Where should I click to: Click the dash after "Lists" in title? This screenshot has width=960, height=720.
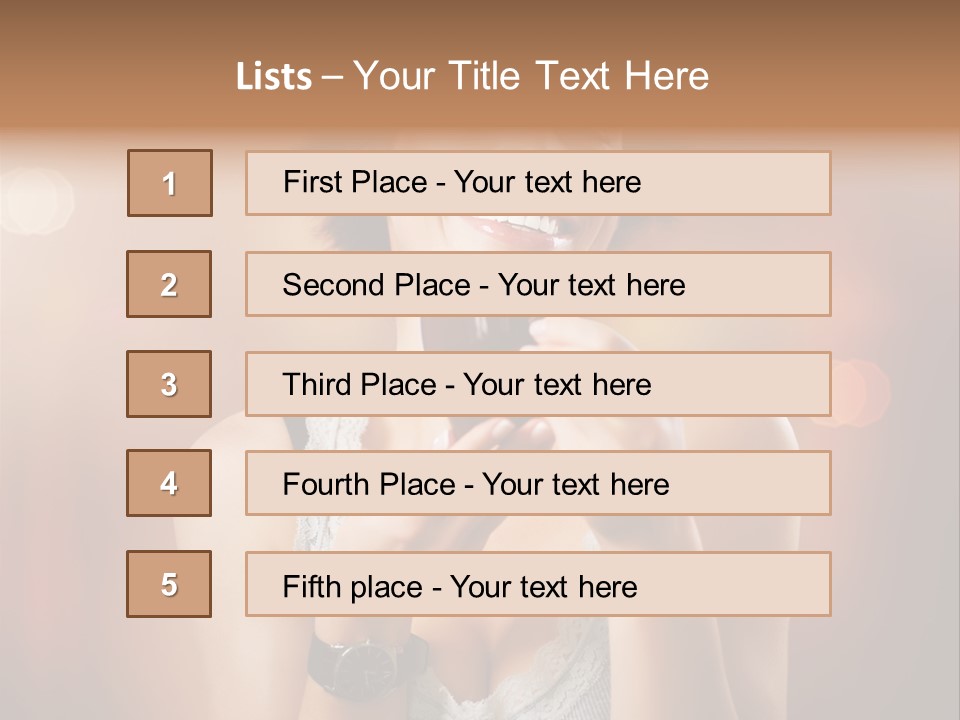click(x=332, y=78)
